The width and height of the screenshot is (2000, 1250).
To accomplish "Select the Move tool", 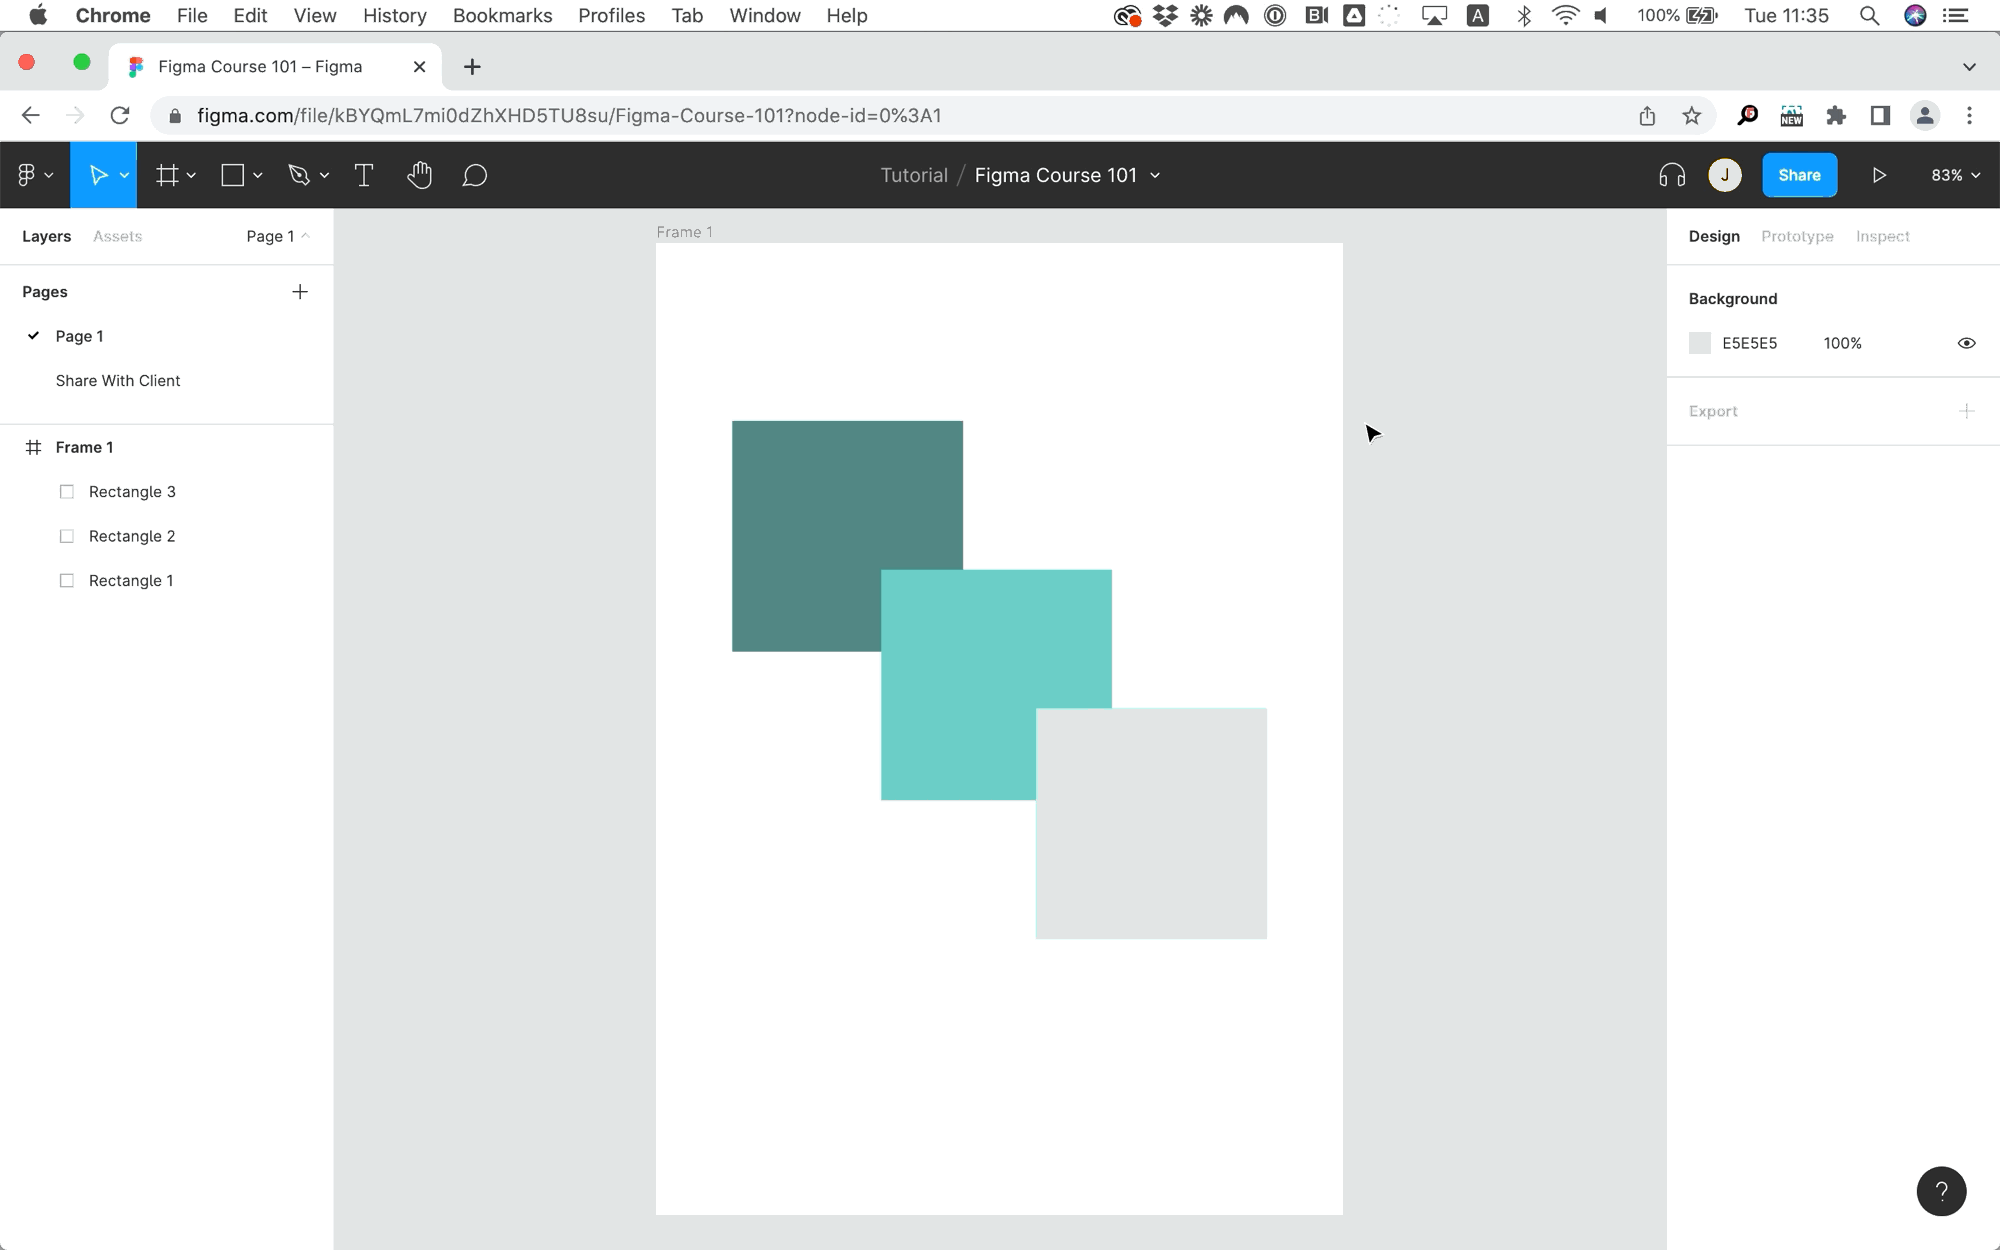I will pyautogui.click(x=98, y=175).
